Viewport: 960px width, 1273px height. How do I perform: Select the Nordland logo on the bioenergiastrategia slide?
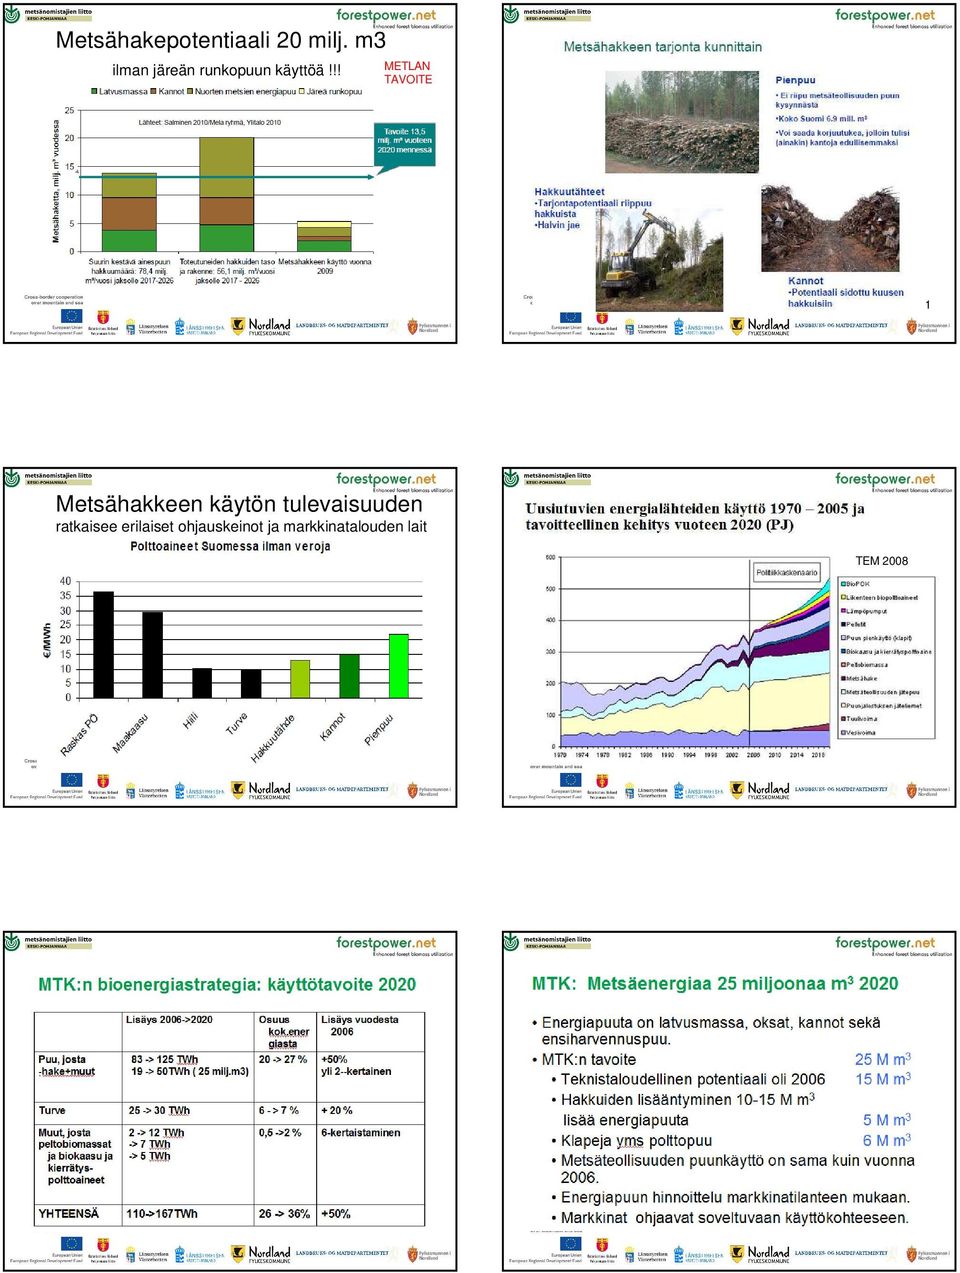point(261,1254)
